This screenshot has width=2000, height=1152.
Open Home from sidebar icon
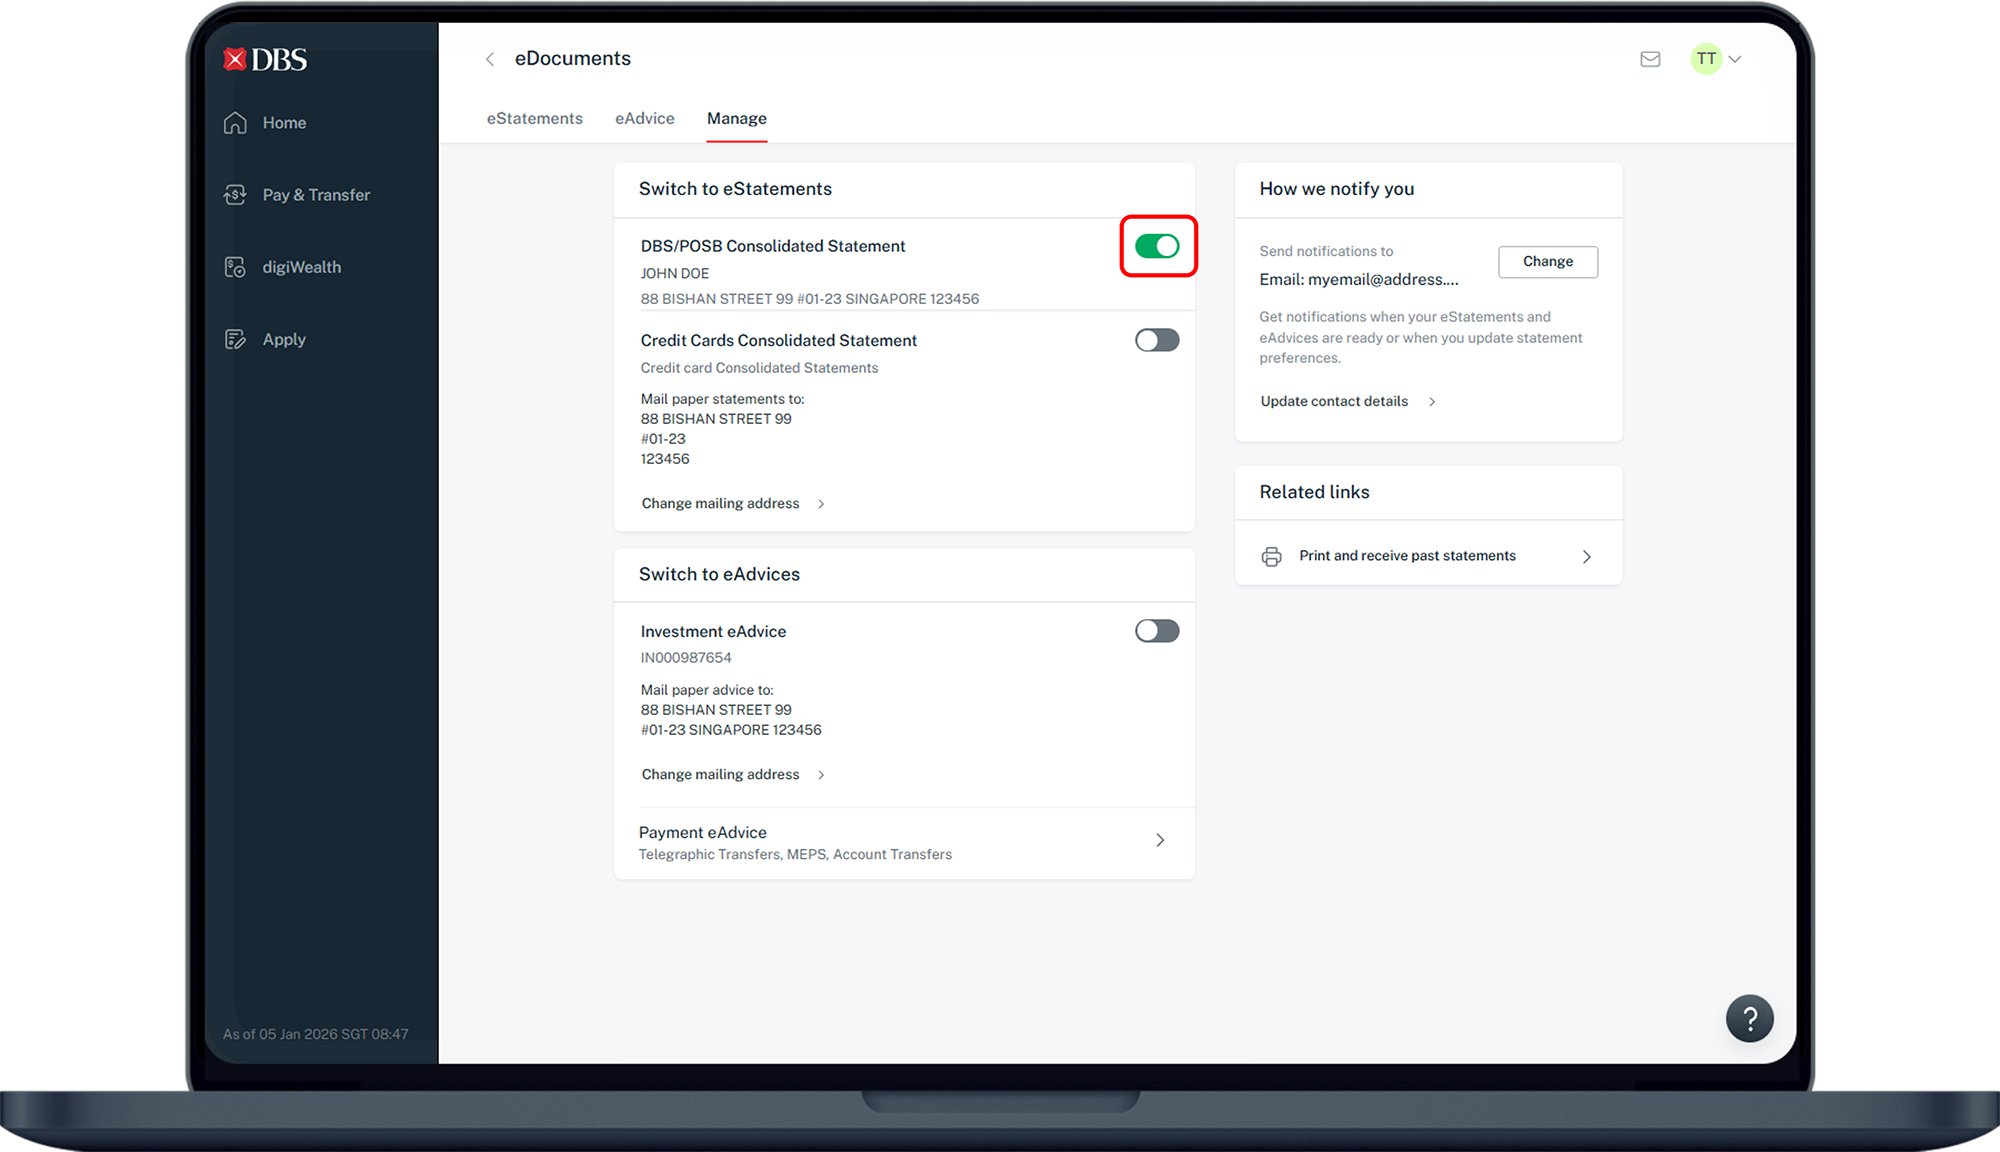[x=235, y=123]
